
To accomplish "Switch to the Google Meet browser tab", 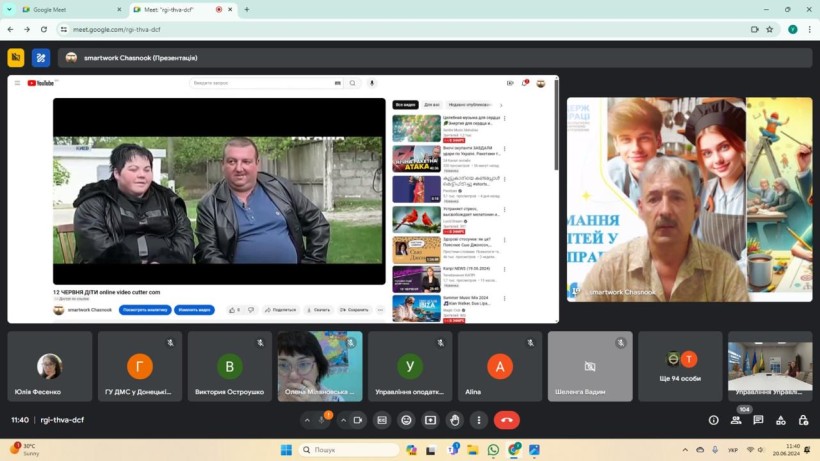I will point(71,9).
